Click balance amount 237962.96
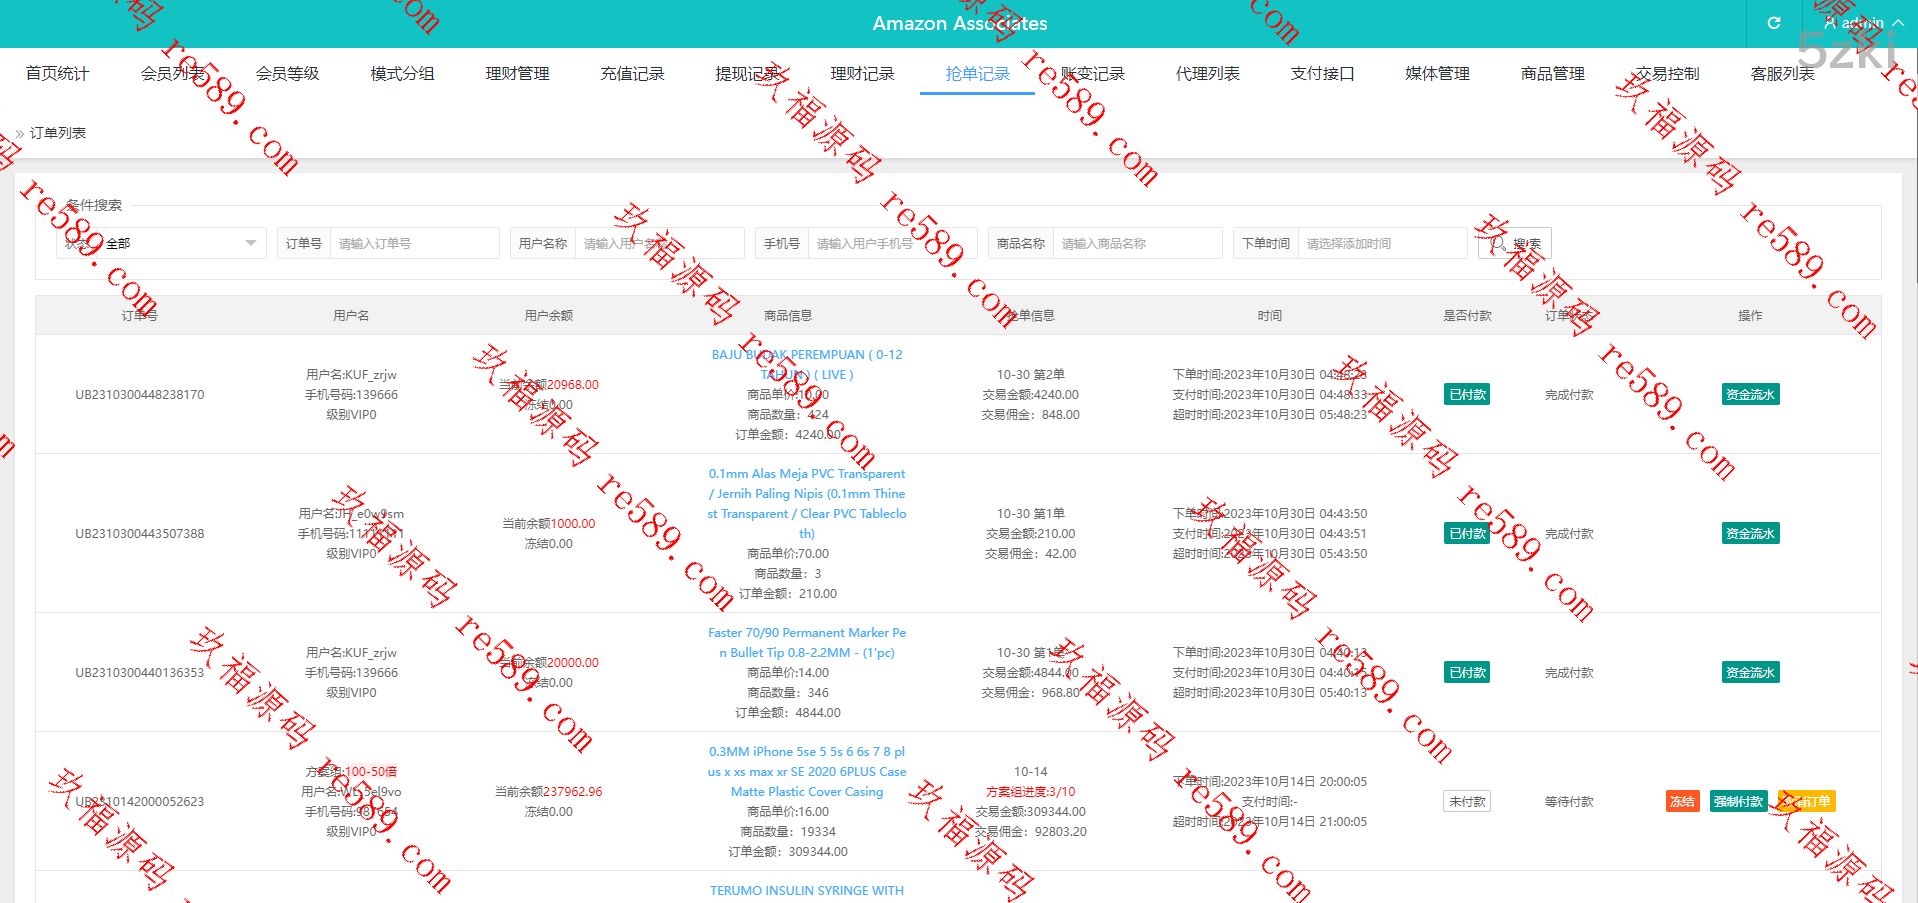Screen dimensions: 1918x903 pos(573,791)
